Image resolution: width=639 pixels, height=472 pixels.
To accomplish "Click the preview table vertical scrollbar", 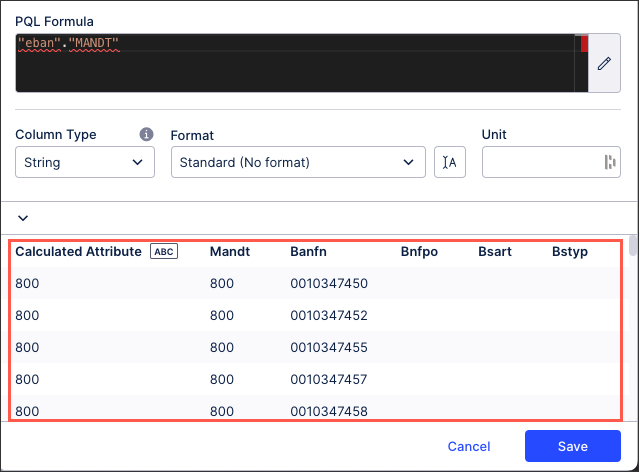I will point(632,245).
